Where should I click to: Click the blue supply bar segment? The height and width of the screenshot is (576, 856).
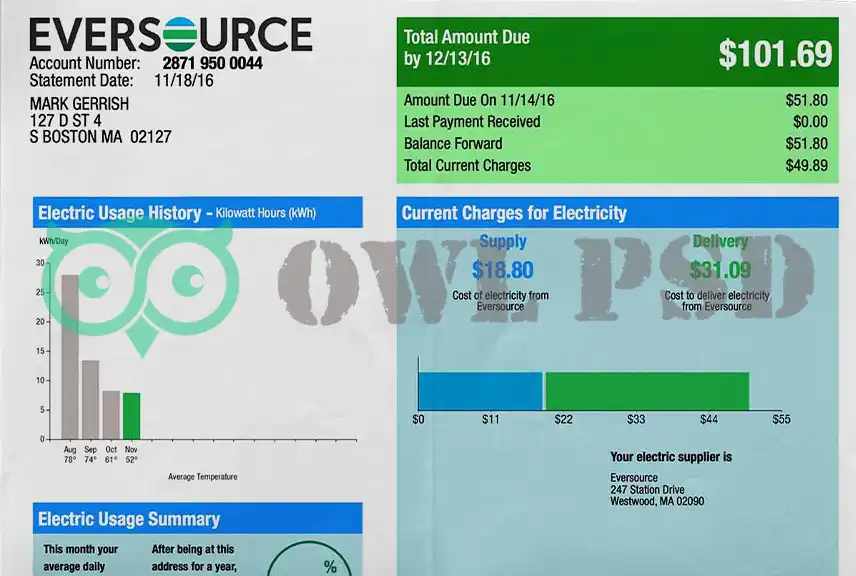click(x=480, y=391)
